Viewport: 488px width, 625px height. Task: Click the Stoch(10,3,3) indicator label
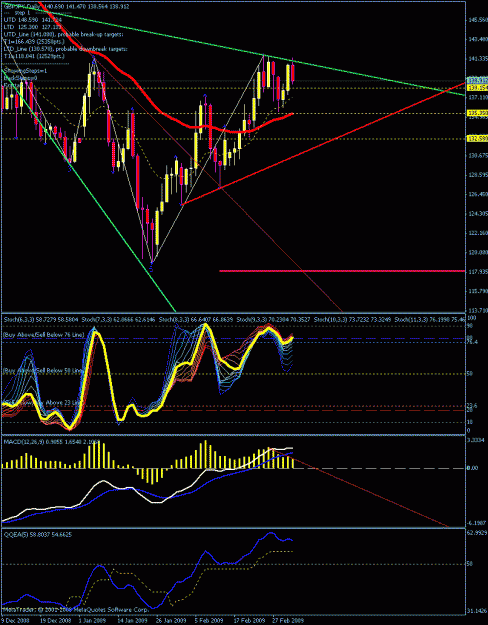tap(353, 320)
